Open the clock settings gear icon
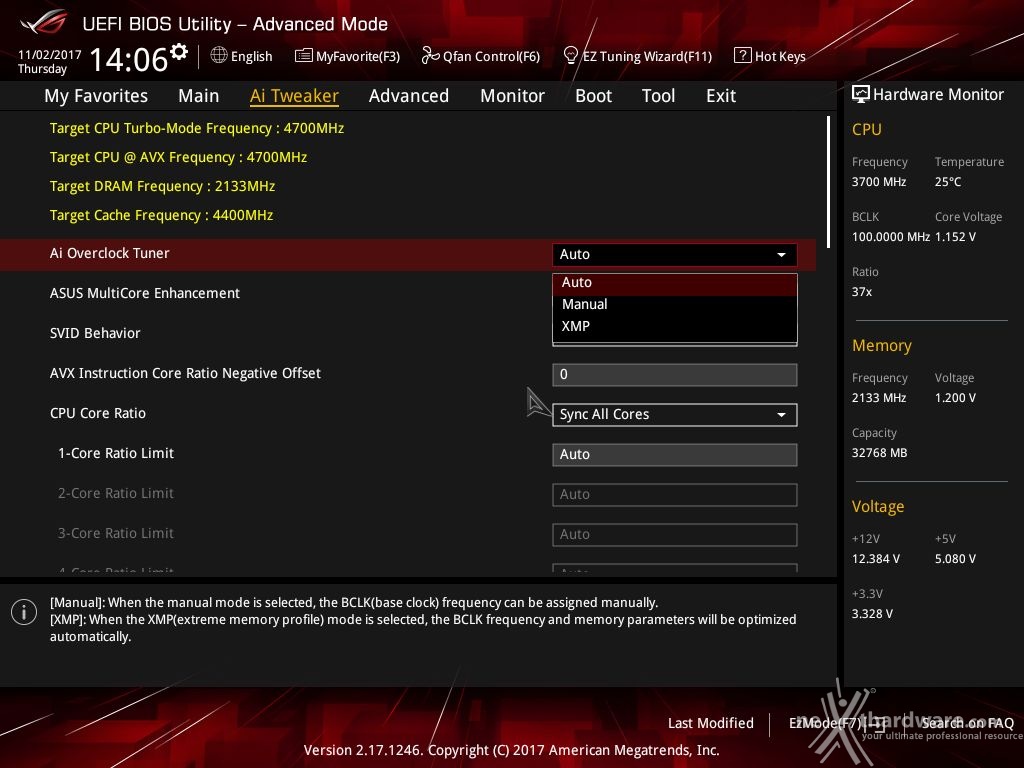 coord(178,52)
